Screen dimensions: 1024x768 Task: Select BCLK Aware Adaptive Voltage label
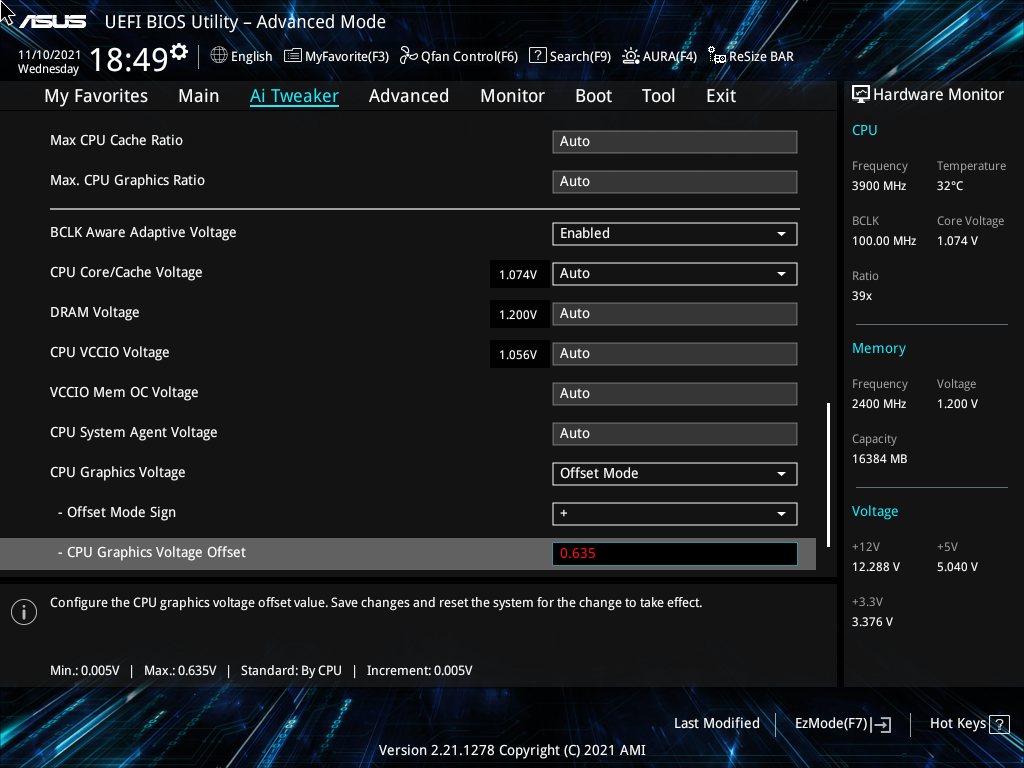pyautogui.click(x=143, y=232)
